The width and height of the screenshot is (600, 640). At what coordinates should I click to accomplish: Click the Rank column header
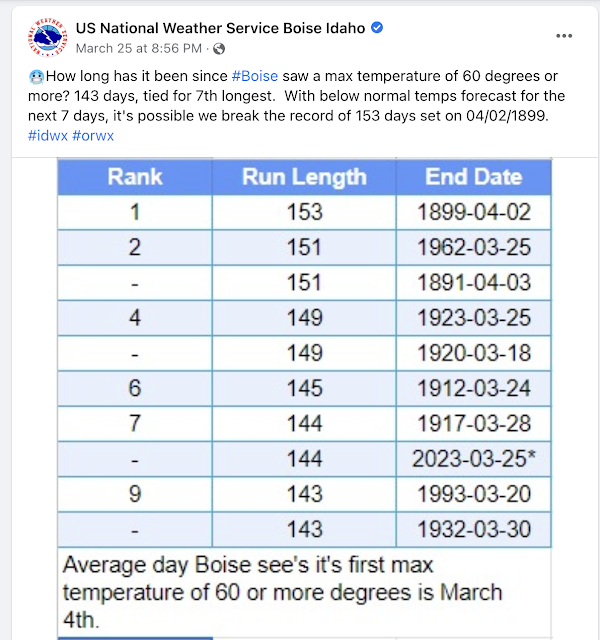click(135, 177)
